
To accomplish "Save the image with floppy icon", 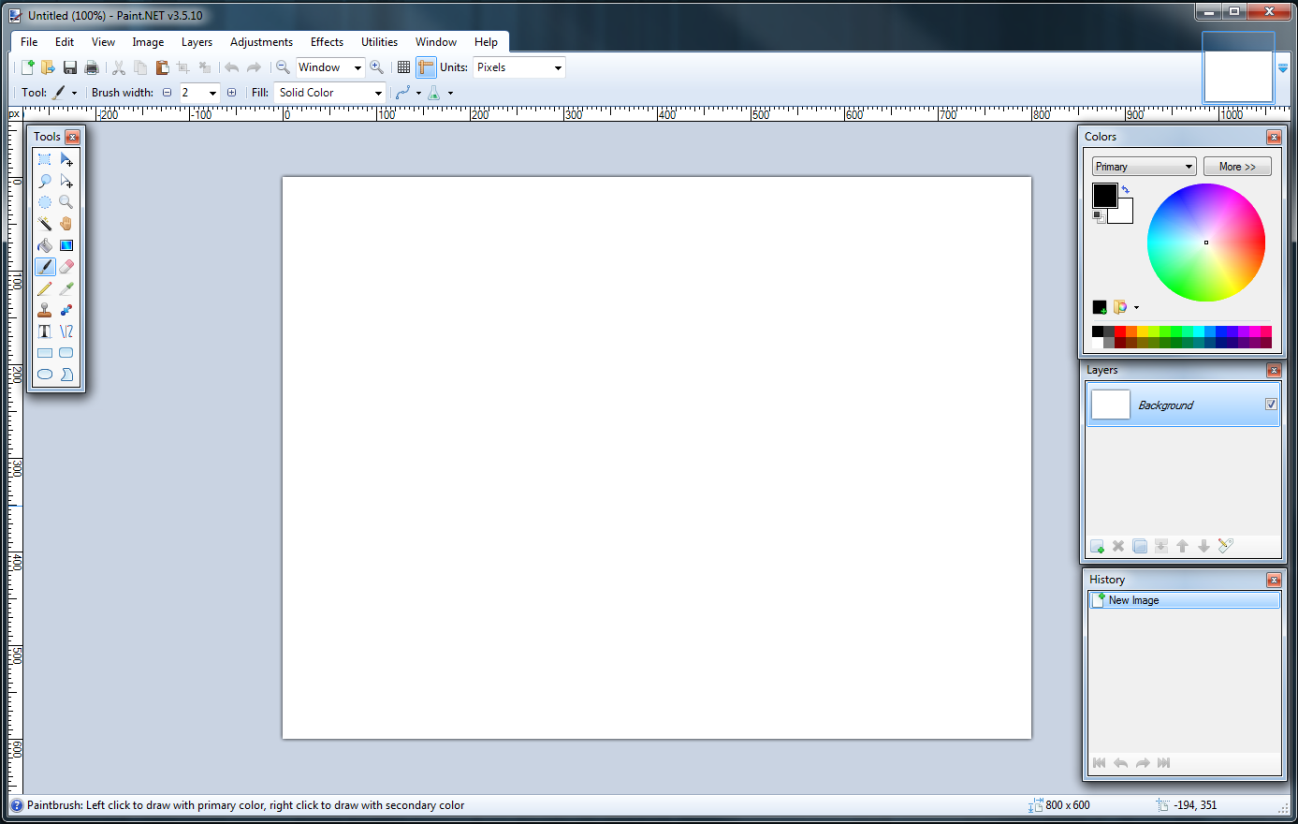I will [x=70, y=67].
